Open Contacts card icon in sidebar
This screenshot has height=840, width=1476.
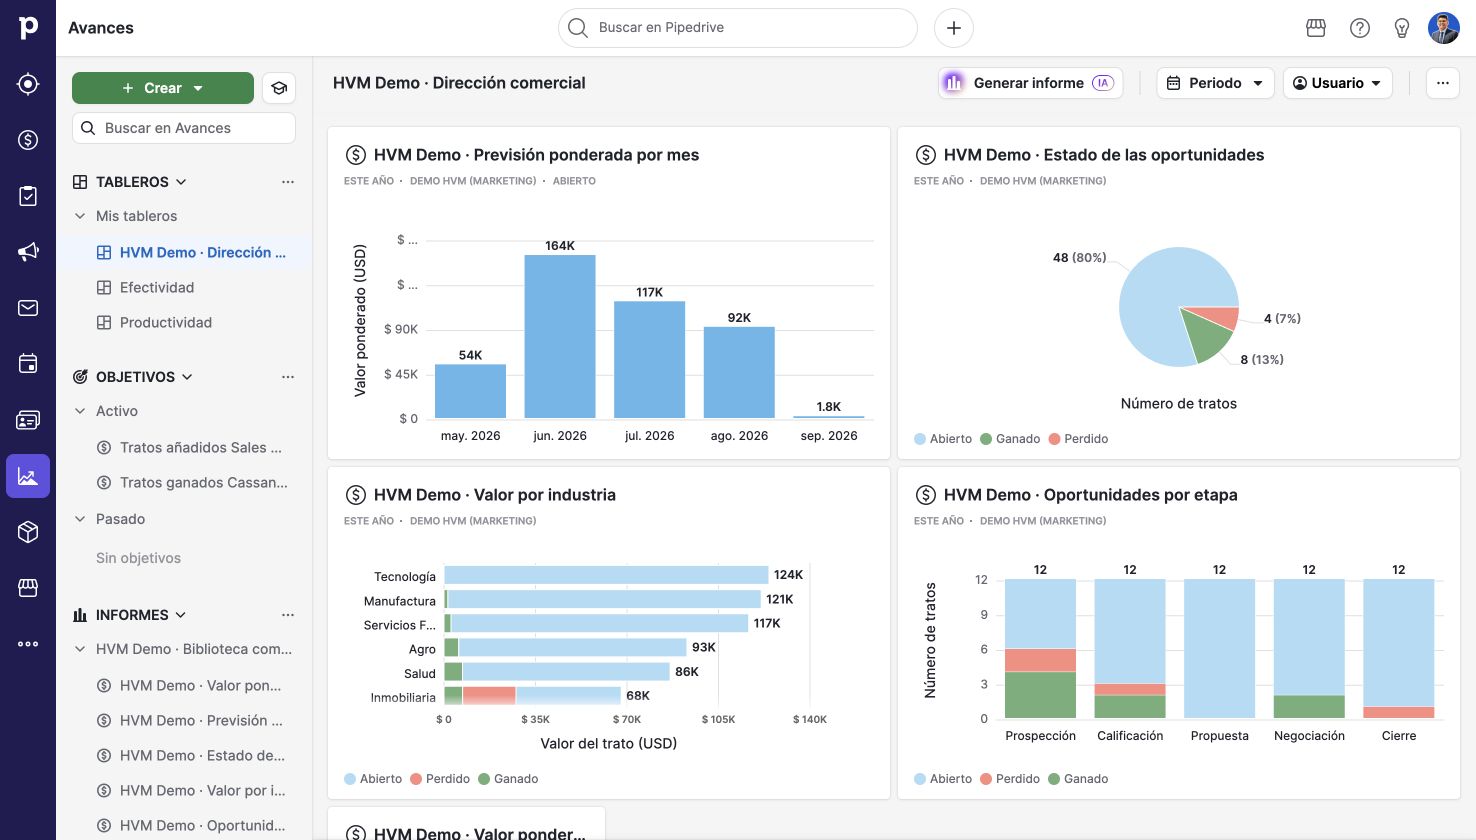pos(28,420)
